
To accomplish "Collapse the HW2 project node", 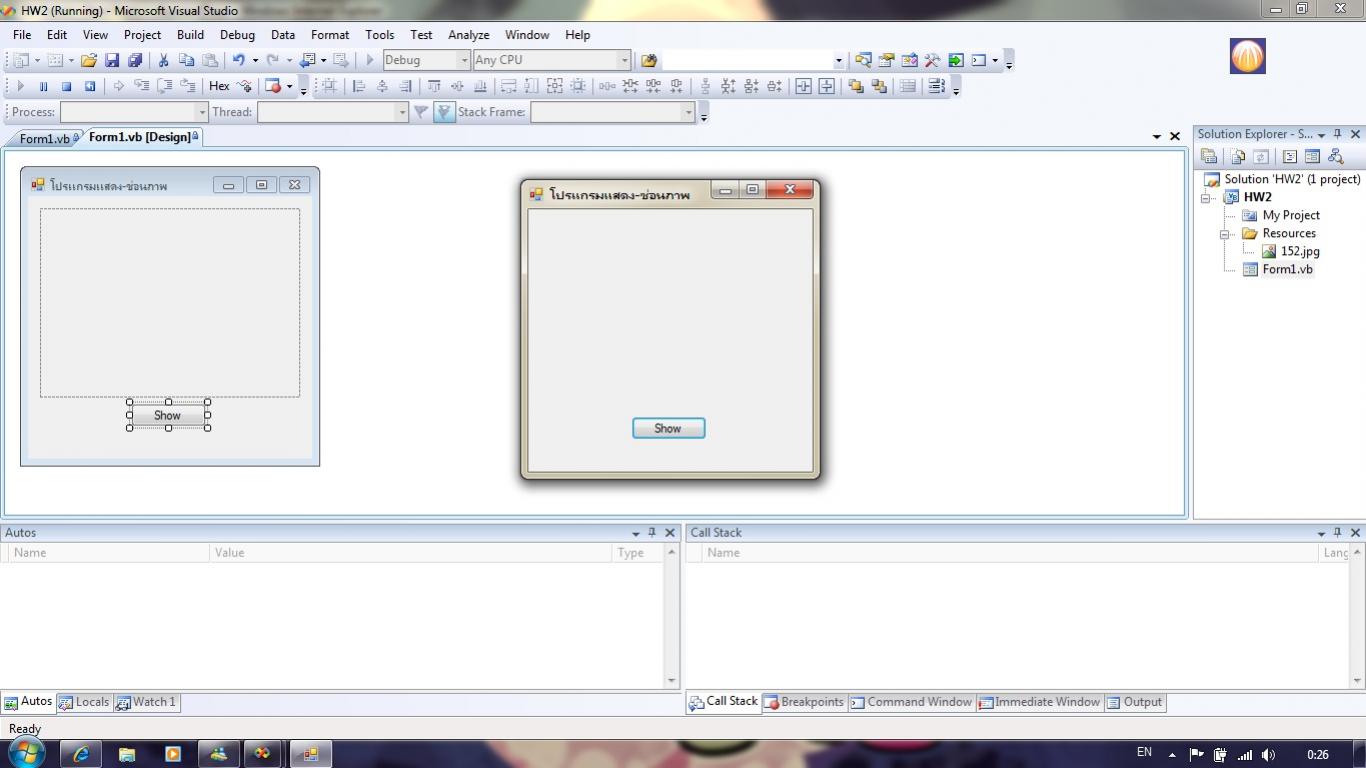I will point(1206,197).
